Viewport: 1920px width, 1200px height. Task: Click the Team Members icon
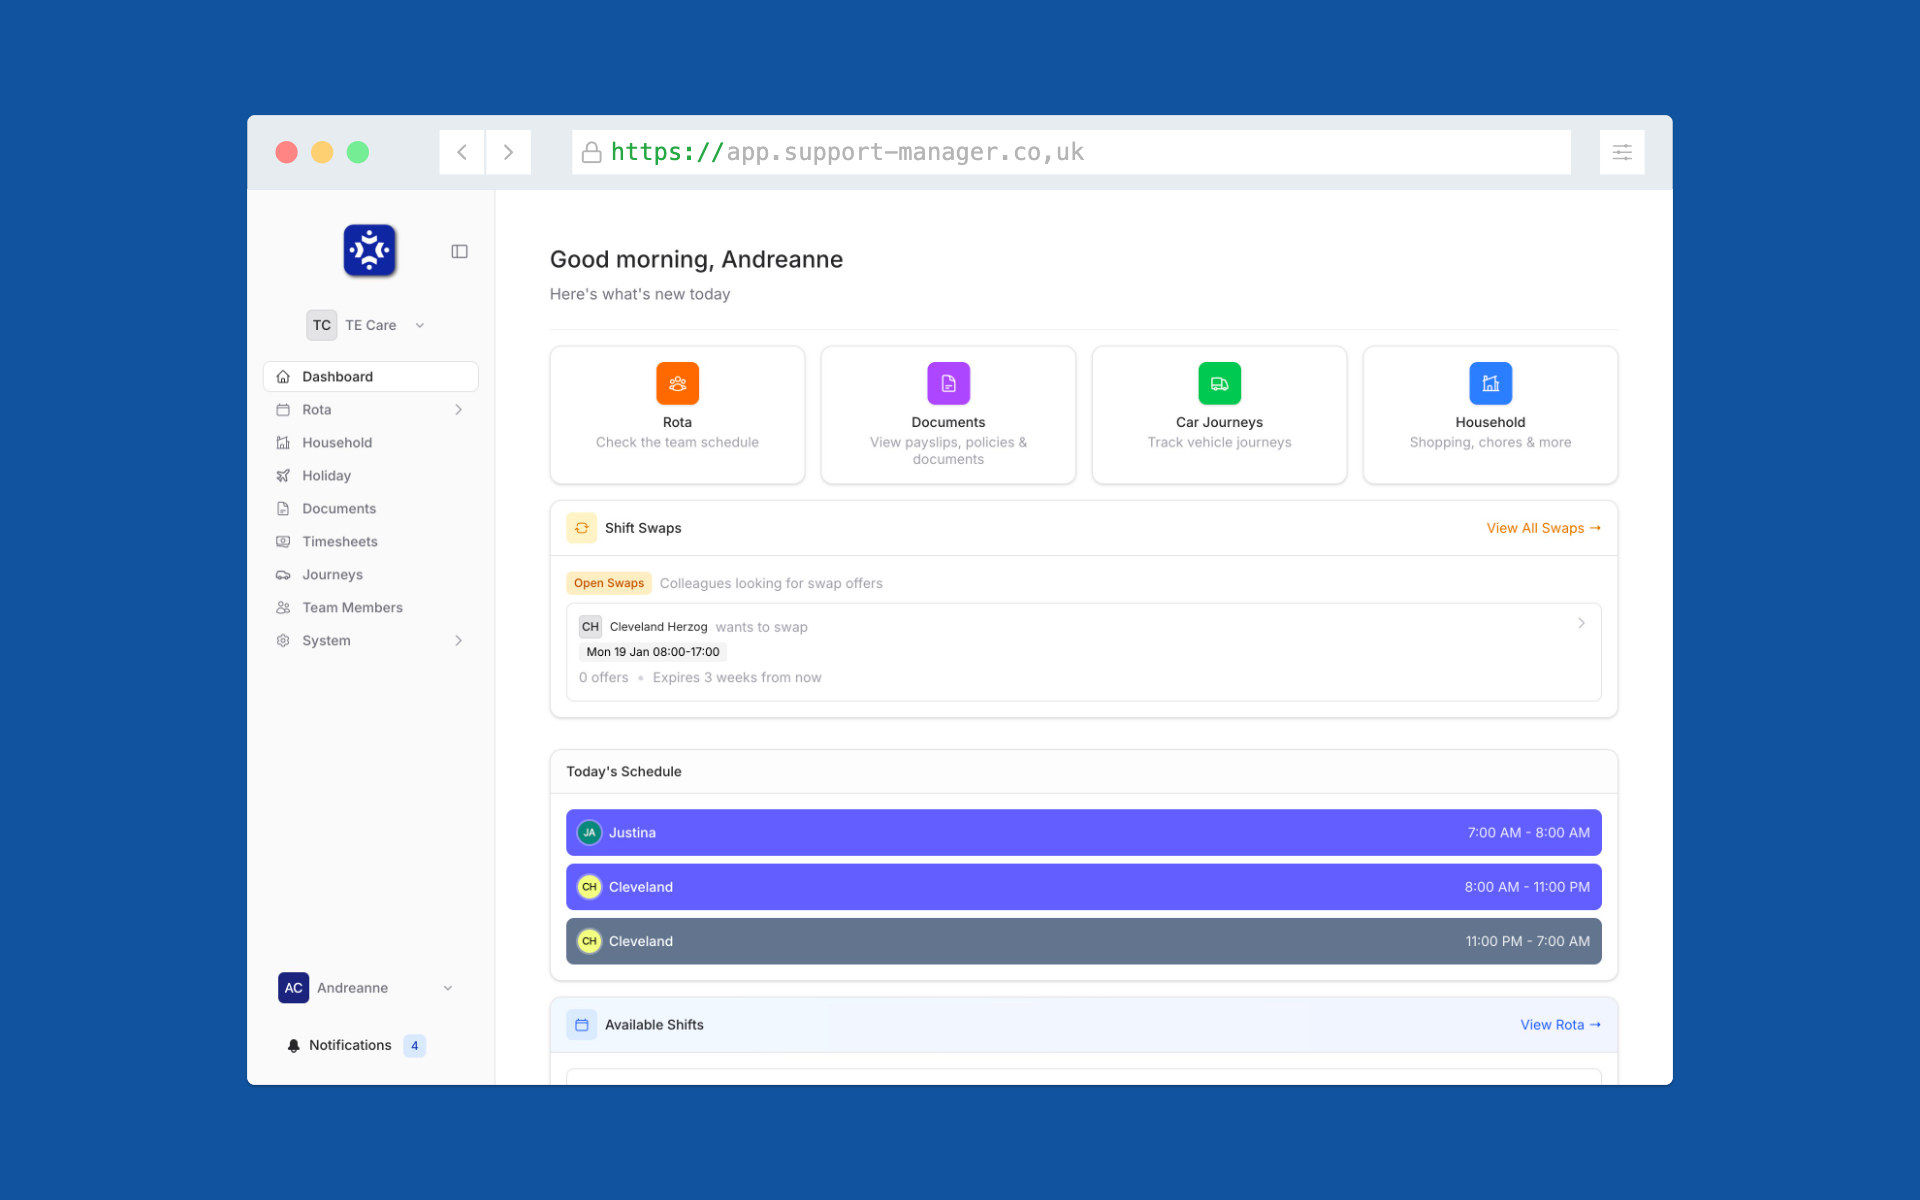pos(283,607)
